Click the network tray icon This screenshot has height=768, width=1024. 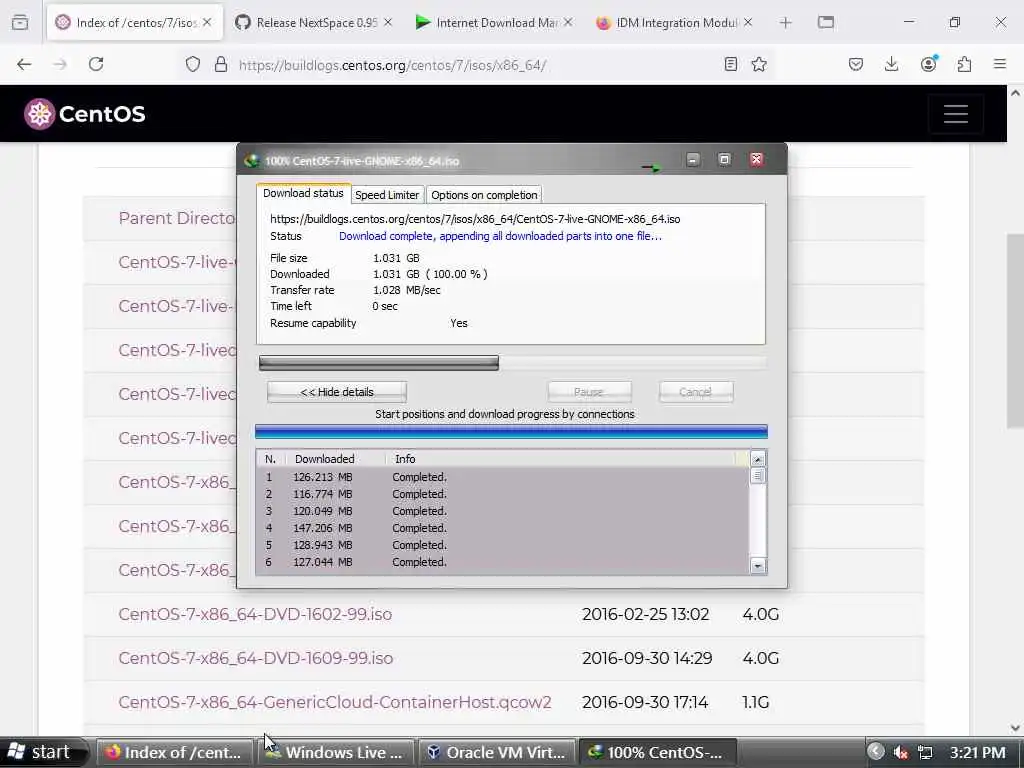tap(925, 752)
